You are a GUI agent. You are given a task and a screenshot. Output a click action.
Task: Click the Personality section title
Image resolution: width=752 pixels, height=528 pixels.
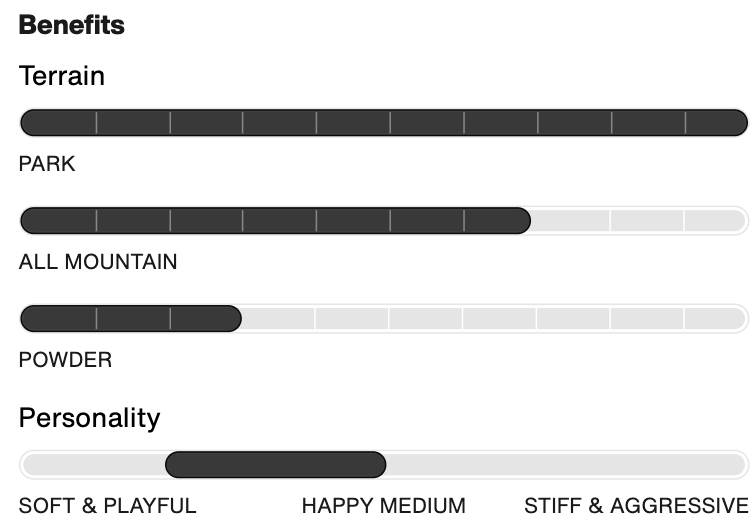click(x=89, y=418)
